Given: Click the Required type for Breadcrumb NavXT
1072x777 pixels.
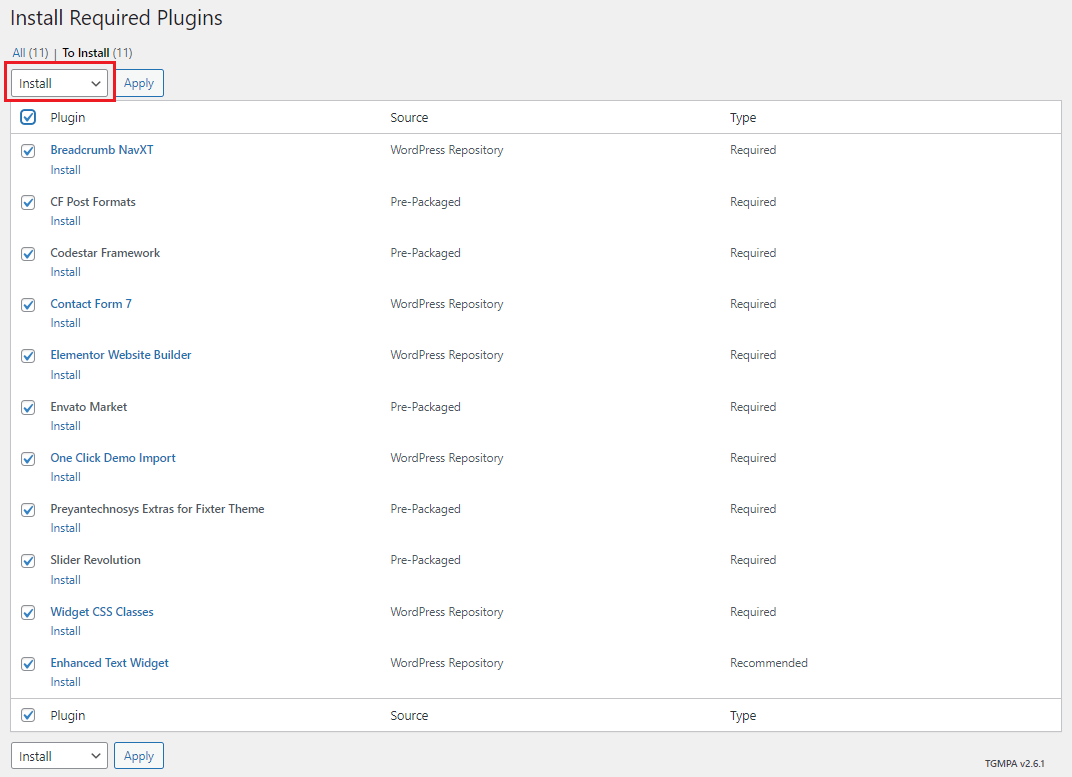Looking at the screenshot, I should point(753,150).
